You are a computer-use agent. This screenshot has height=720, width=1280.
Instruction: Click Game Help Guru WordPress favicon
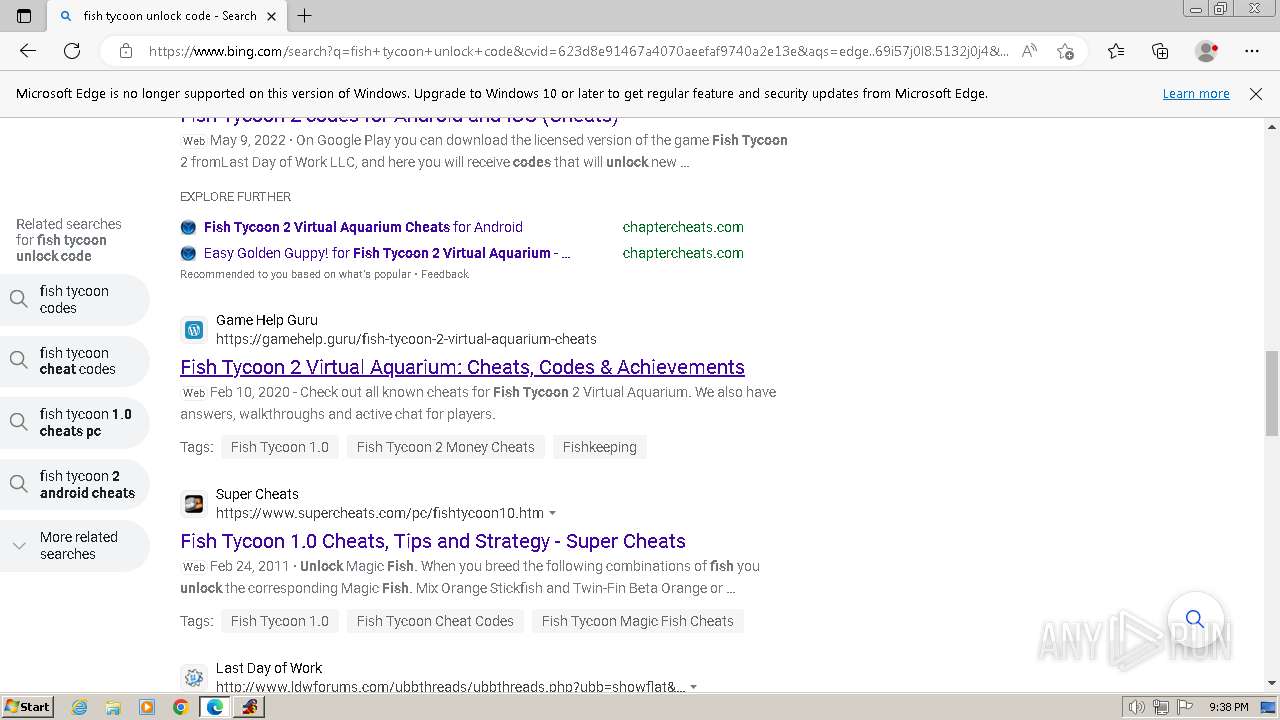194,329
